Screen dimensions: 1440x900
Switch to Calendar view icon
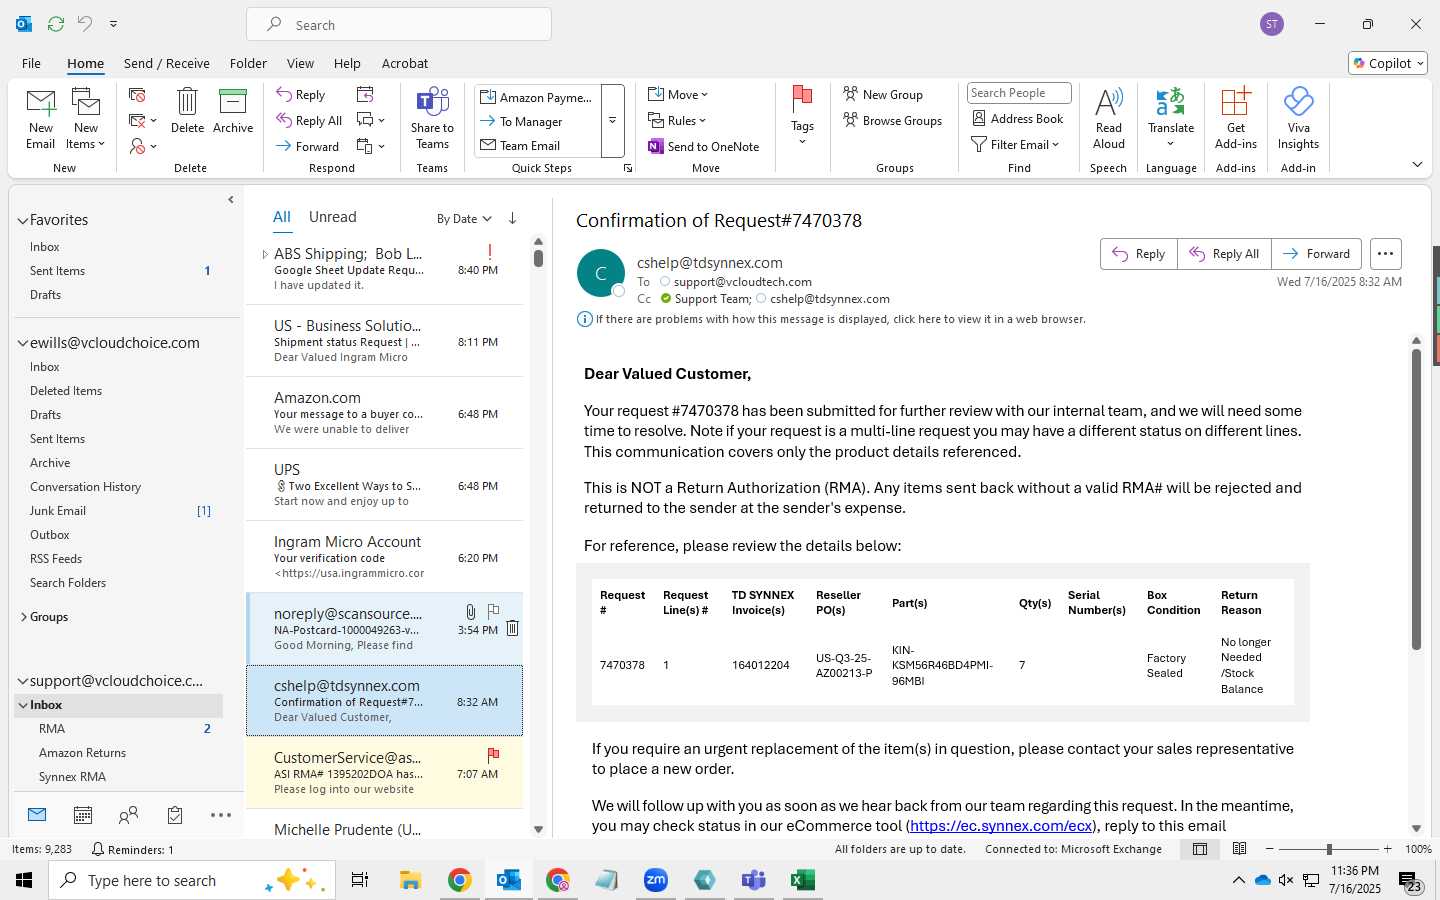coord(83,815)
